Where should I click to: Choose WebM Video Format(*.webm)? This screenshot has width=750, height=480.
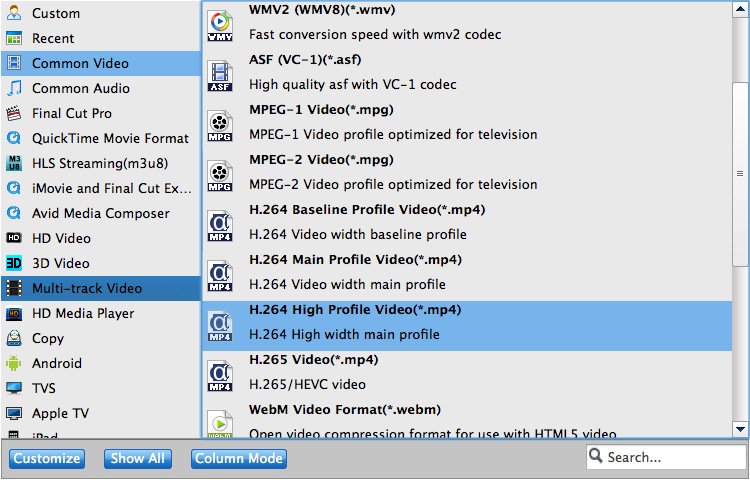coord(467,420)
